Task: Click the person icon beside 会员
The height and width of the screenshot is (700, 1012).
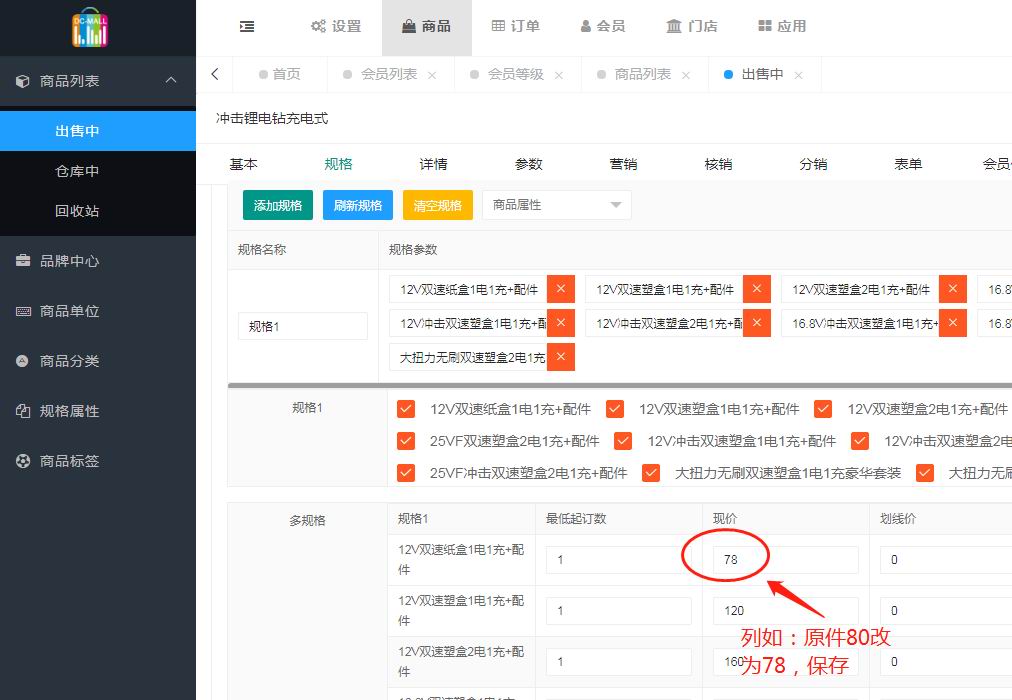Action: coord(585,26)
